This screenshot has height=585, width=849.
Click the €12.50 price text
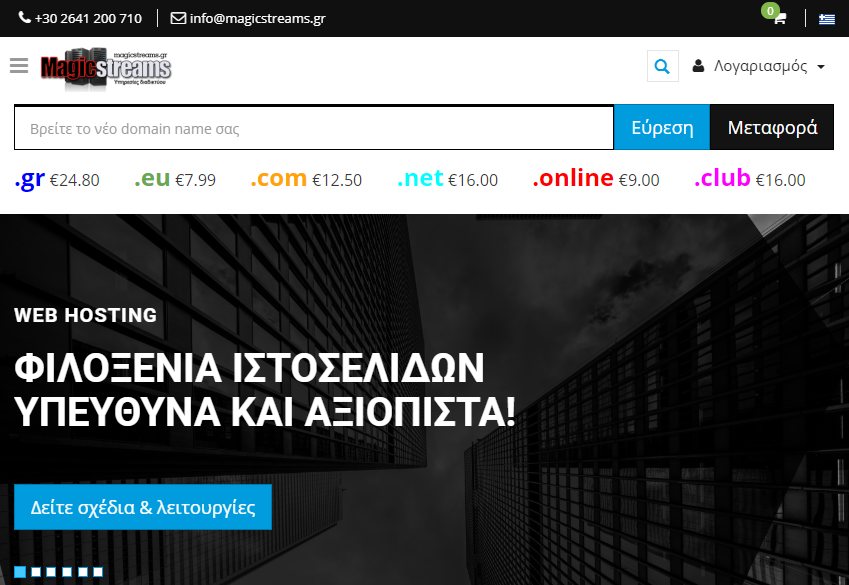337,180
